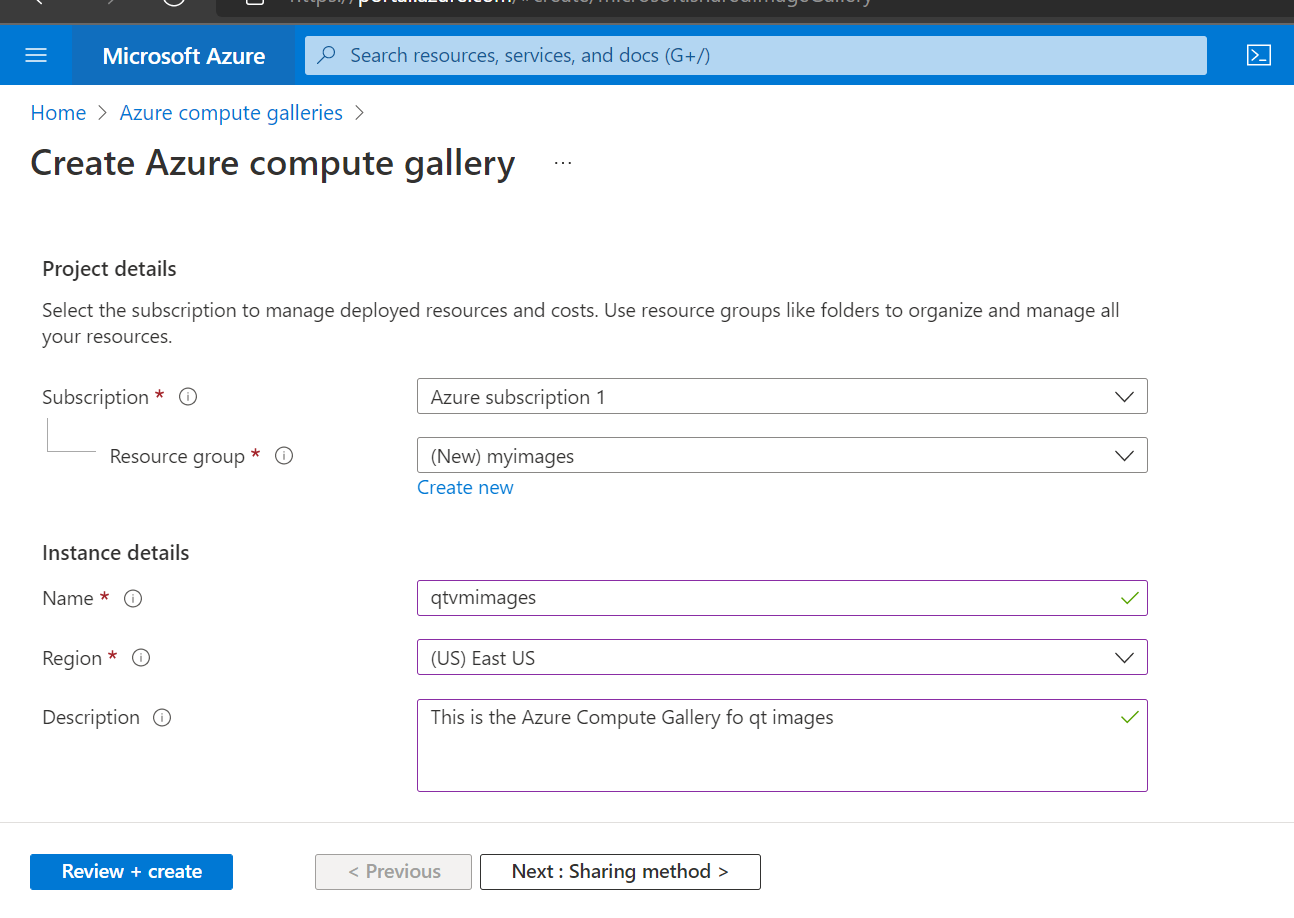
Task: Click the Project details heading
Action: click(109, 269)
